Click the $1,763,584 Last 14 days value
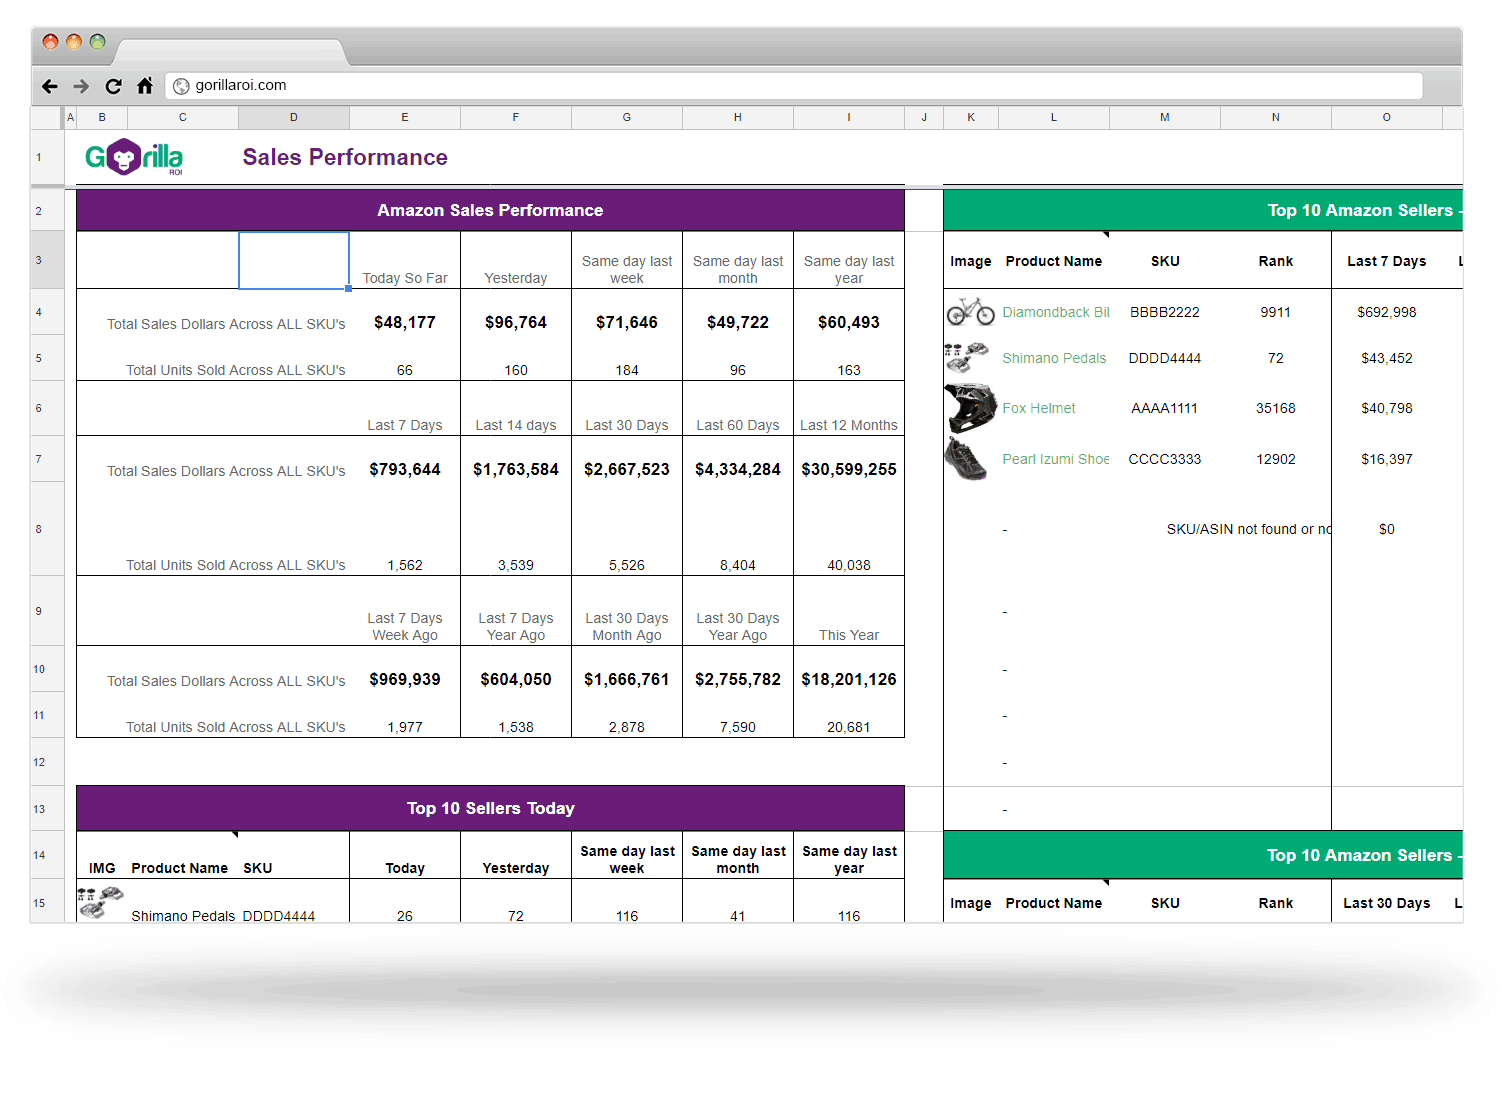The width and height of the screenshot is (1500, 1093). click(516, 469)
